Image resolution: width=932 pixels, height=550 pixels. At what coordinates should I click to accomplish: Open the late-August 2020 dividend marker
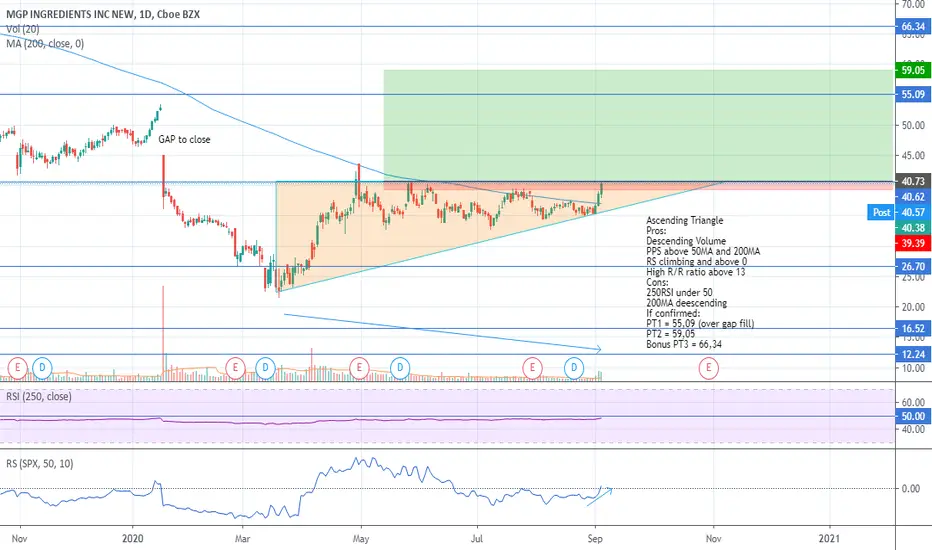click(574, 368)
